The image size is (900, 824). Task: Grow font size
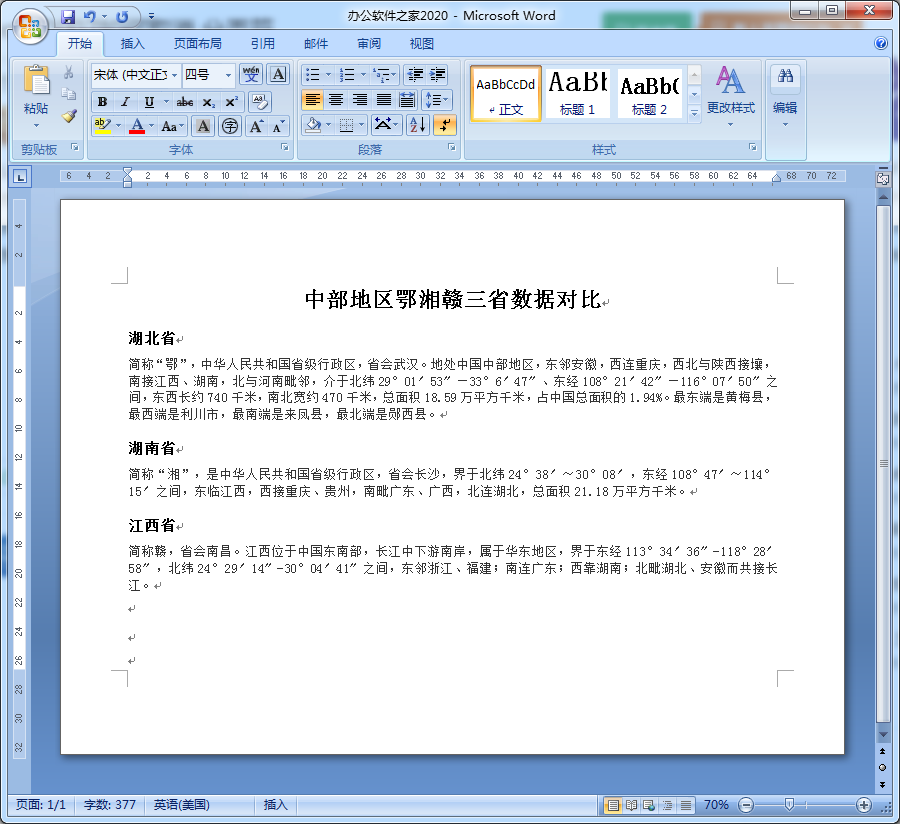pyautogui.click(x=256, y=126)
